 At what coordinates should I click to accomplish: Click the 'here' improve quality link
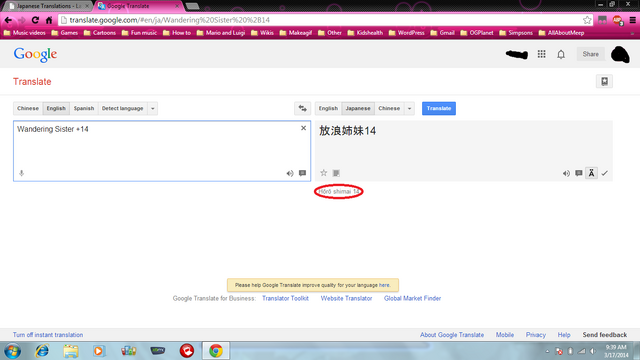pos(384,285)
